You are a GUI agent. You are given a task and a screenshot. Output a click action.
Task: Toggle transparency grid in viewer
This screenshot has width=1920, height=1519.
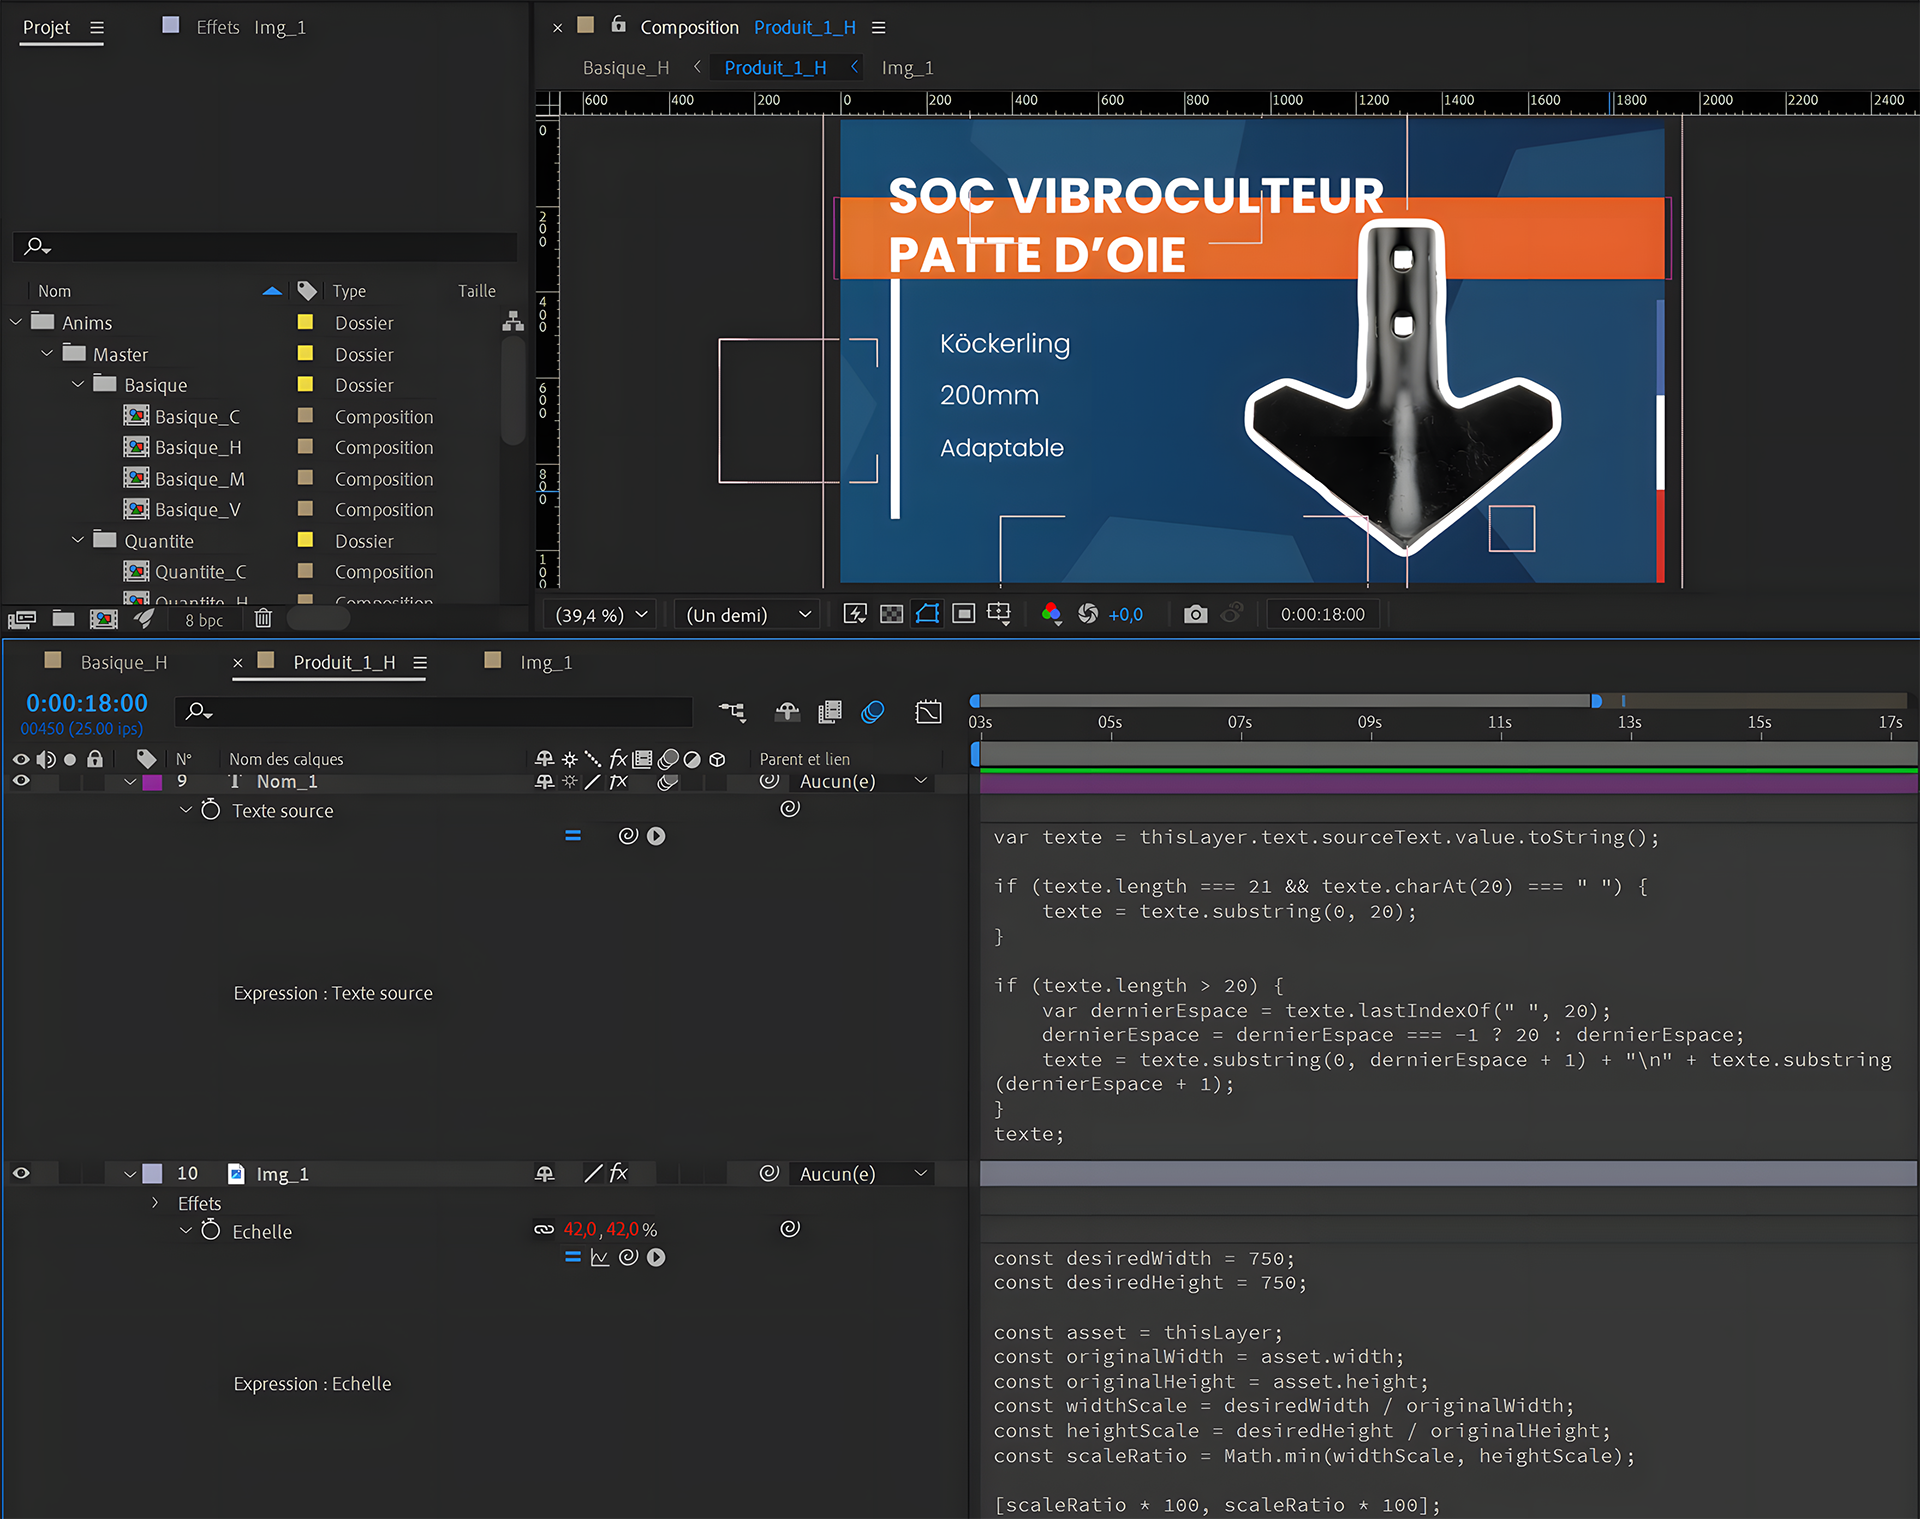tap(891, 614)
